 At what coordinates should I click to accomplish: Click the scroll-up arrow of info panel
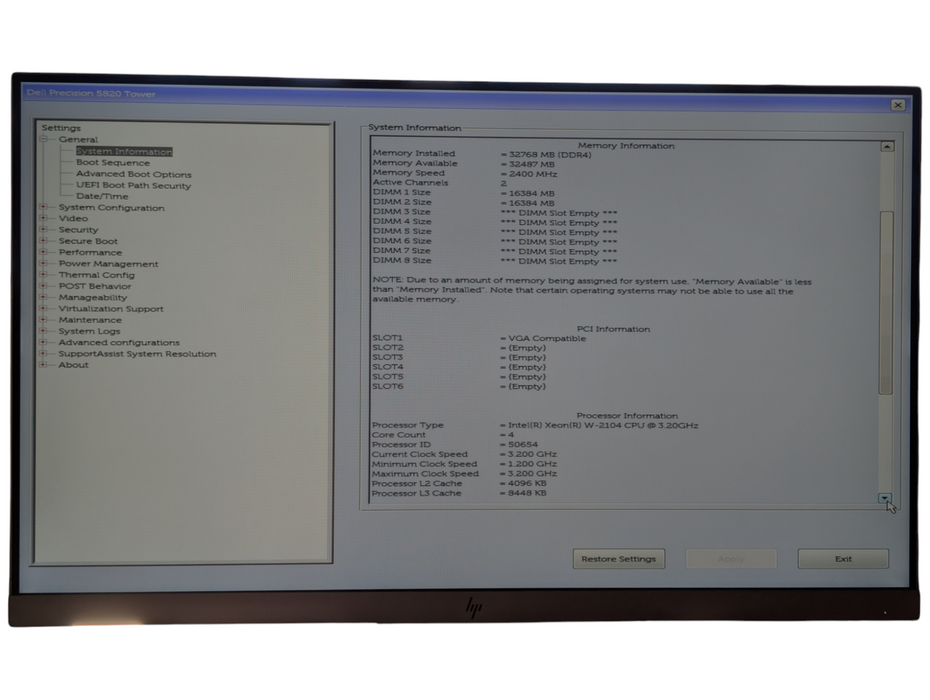[887, 147]
